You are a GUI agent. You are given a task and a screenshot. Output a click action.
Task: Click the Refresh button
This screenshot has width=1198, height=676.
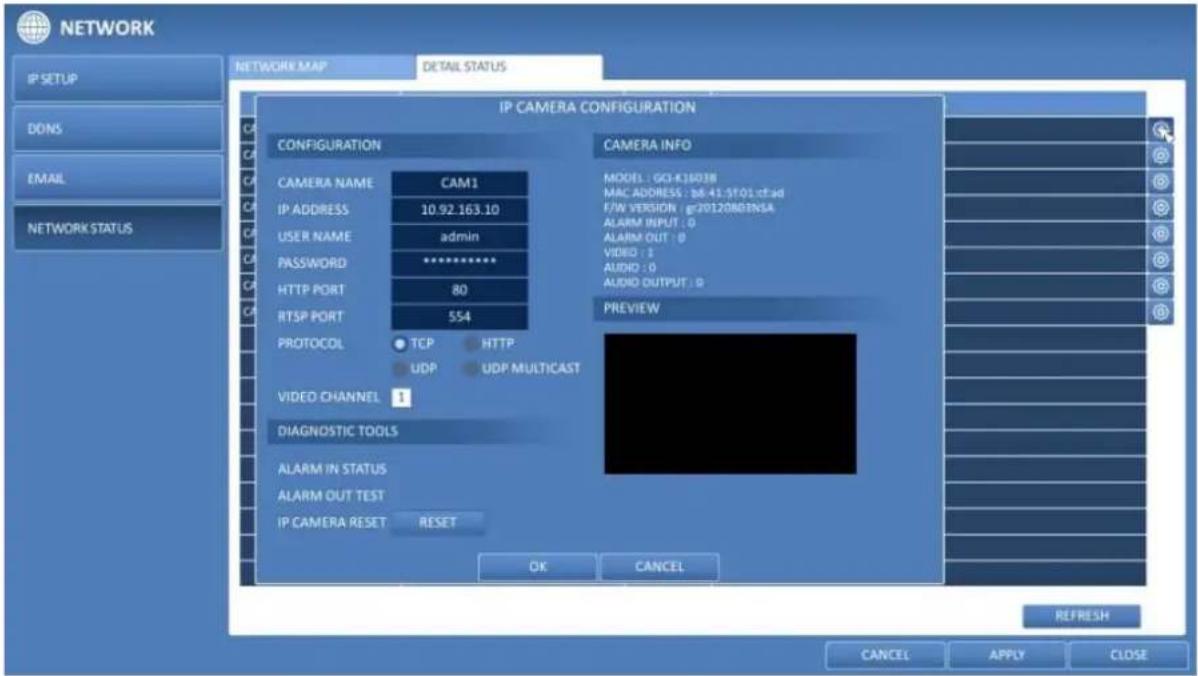coord(1081,616)
